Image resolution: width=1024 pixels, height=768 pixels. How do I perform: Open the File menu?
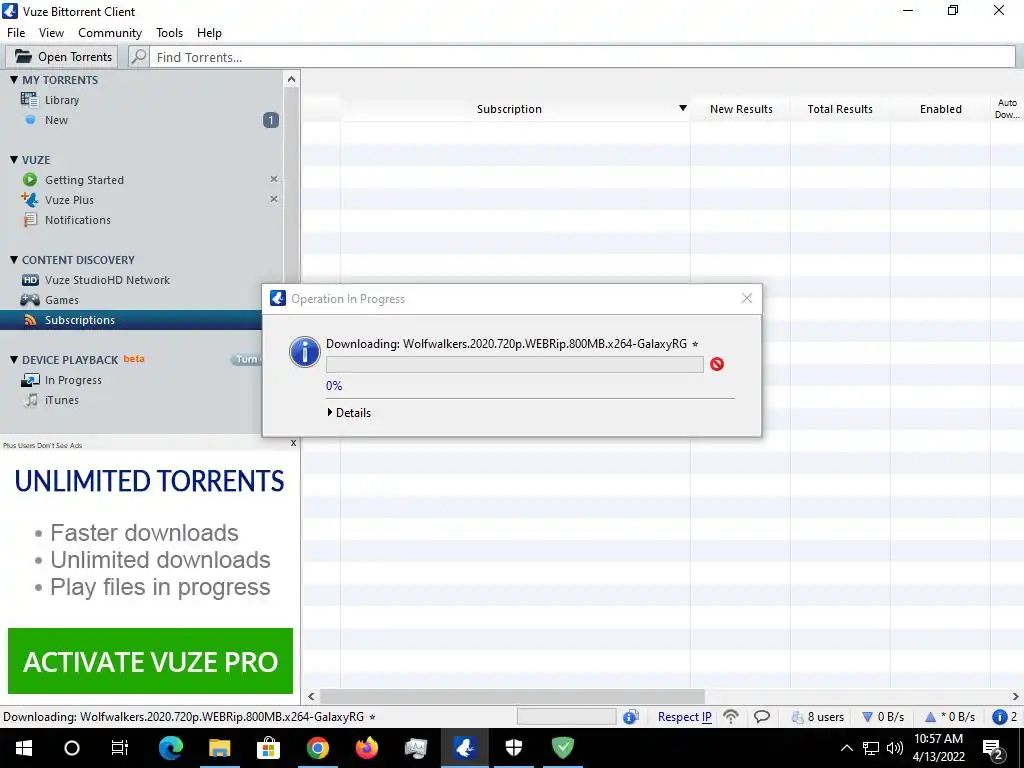click(16, 33)
